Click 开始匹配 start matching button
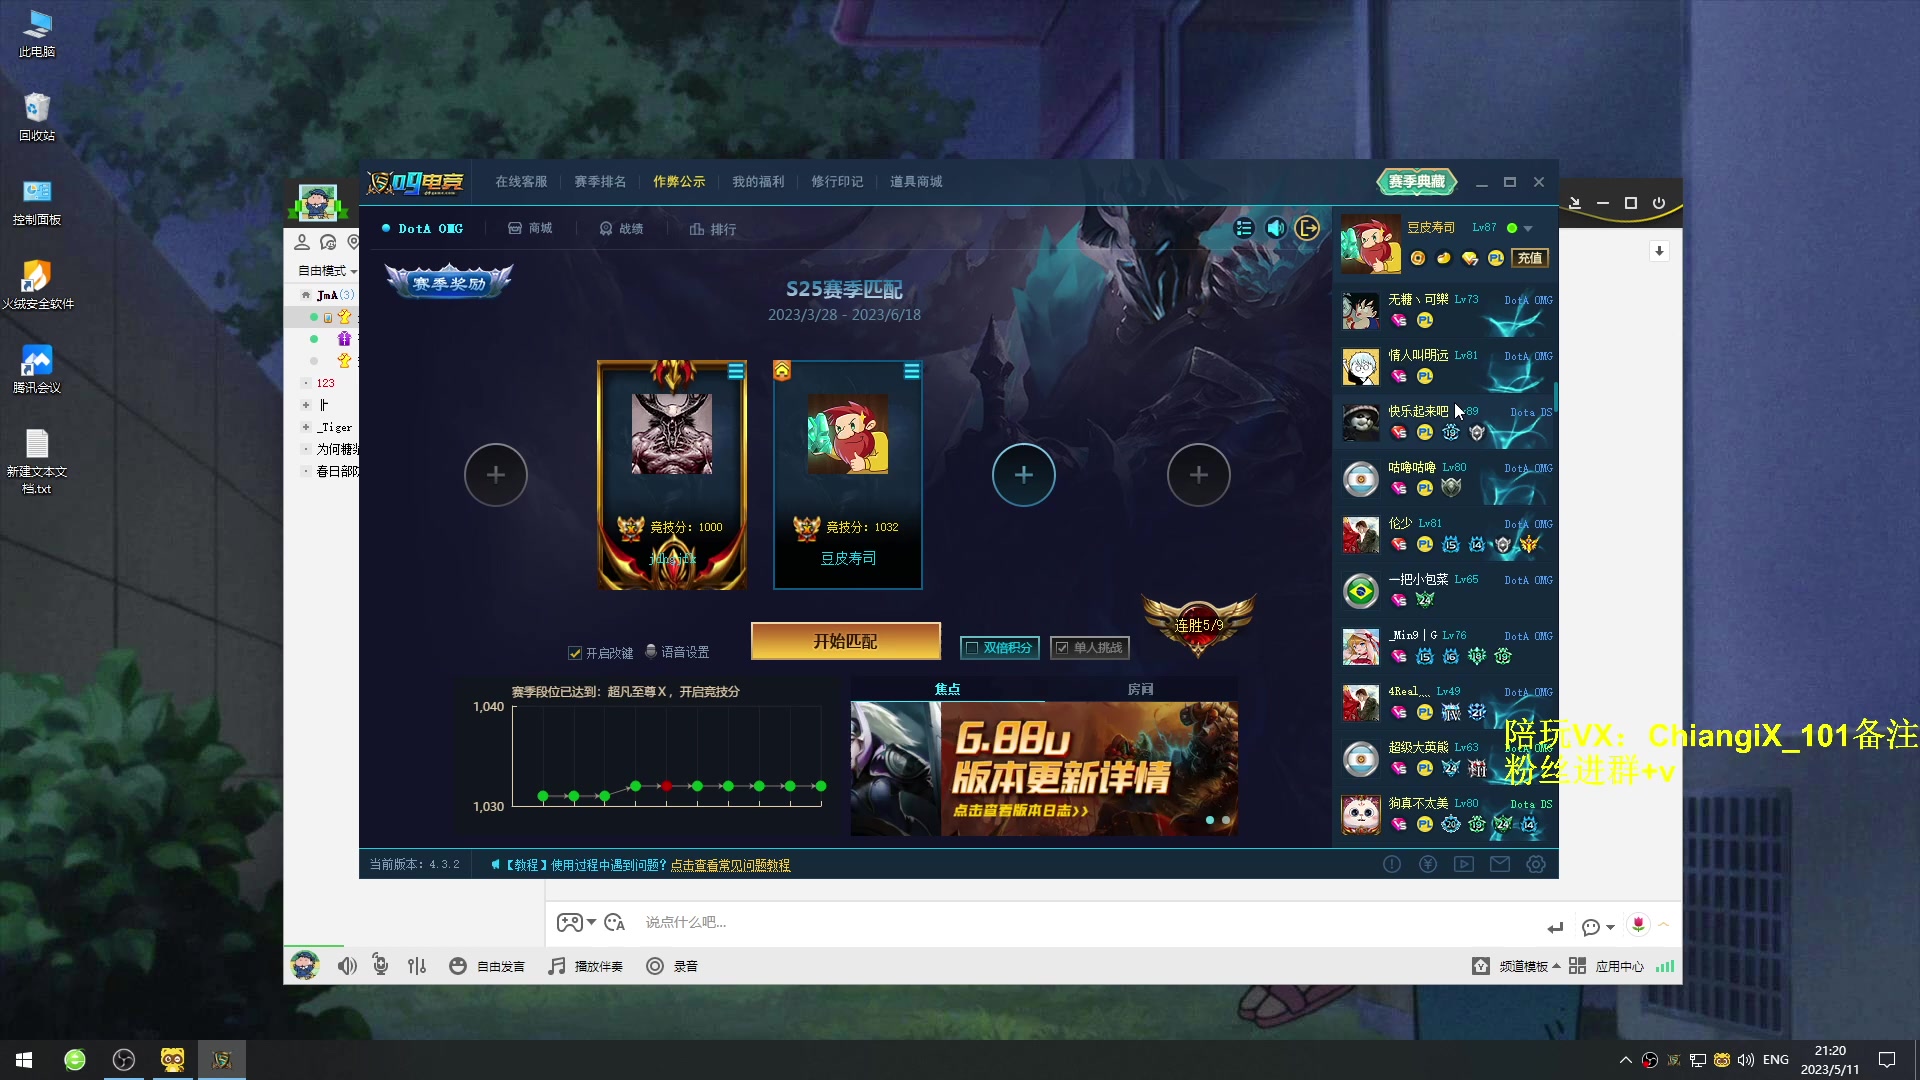 tap(845, 641)
